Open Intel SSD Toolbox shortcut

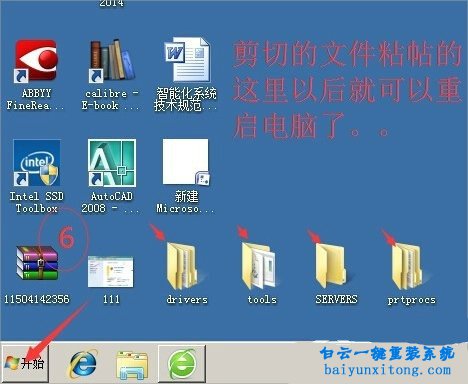(37, 163)
